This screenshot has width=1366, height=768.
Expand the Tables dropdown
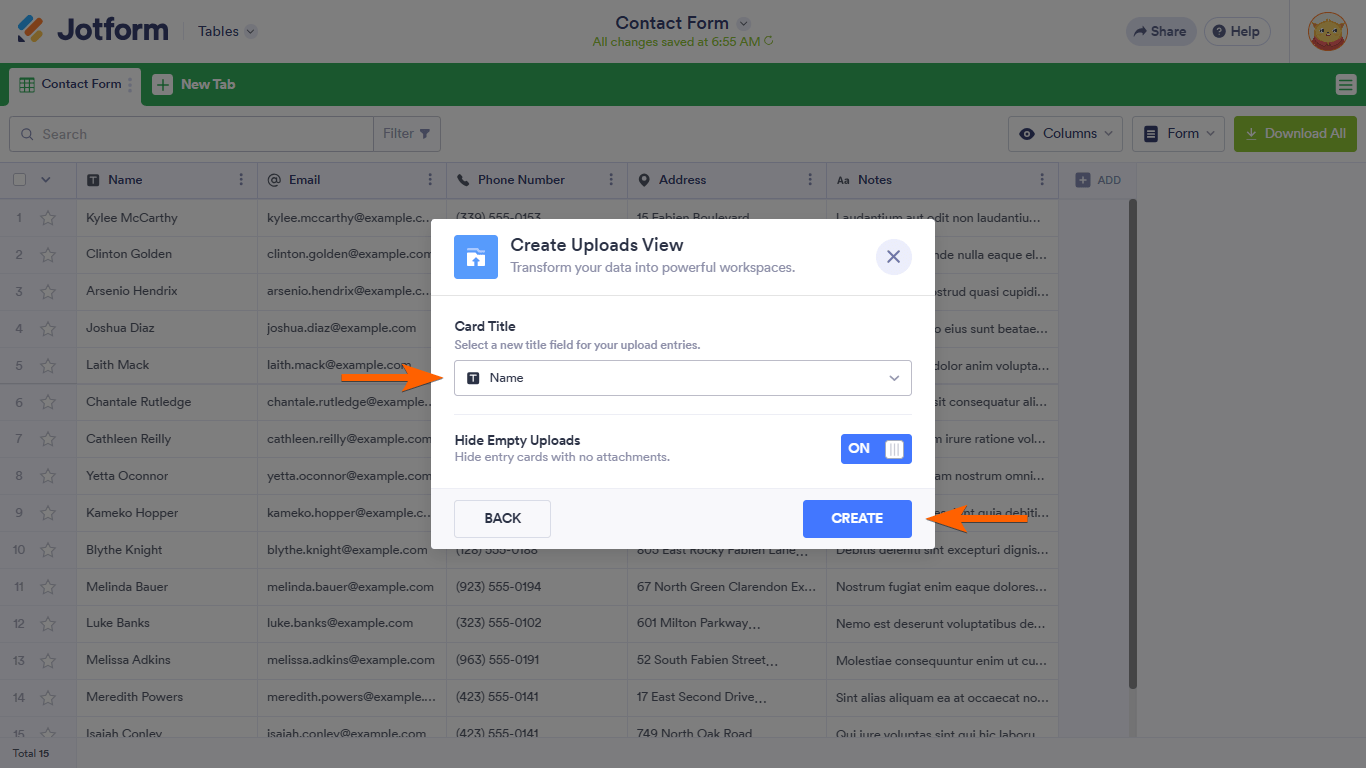[227, 31]
